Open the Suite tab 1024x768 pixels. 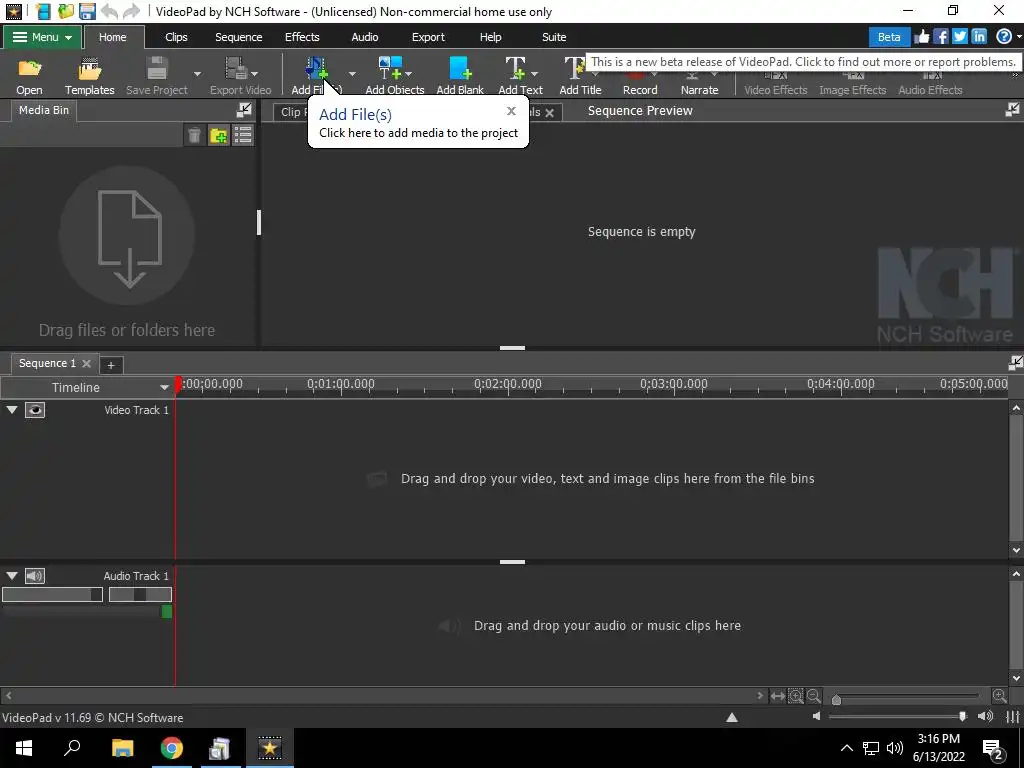(x=554, y=37)
